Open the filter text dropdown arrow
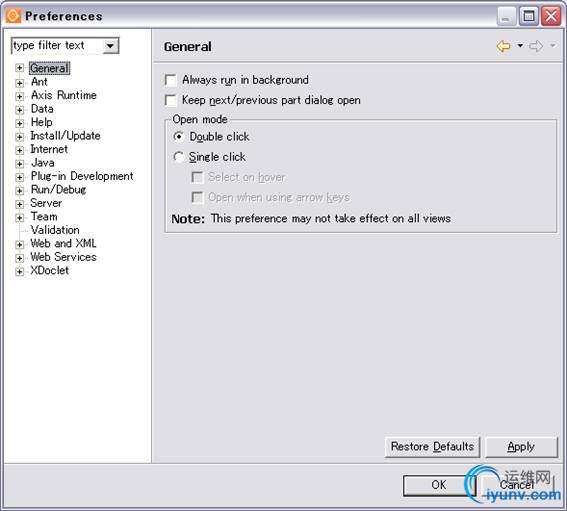 (110, 46)
